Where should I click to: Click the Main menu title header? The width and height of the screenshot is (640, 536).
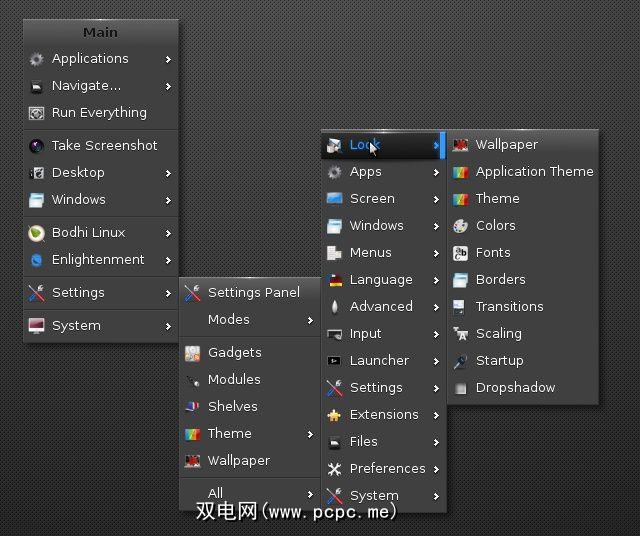(x=100, y=33)
